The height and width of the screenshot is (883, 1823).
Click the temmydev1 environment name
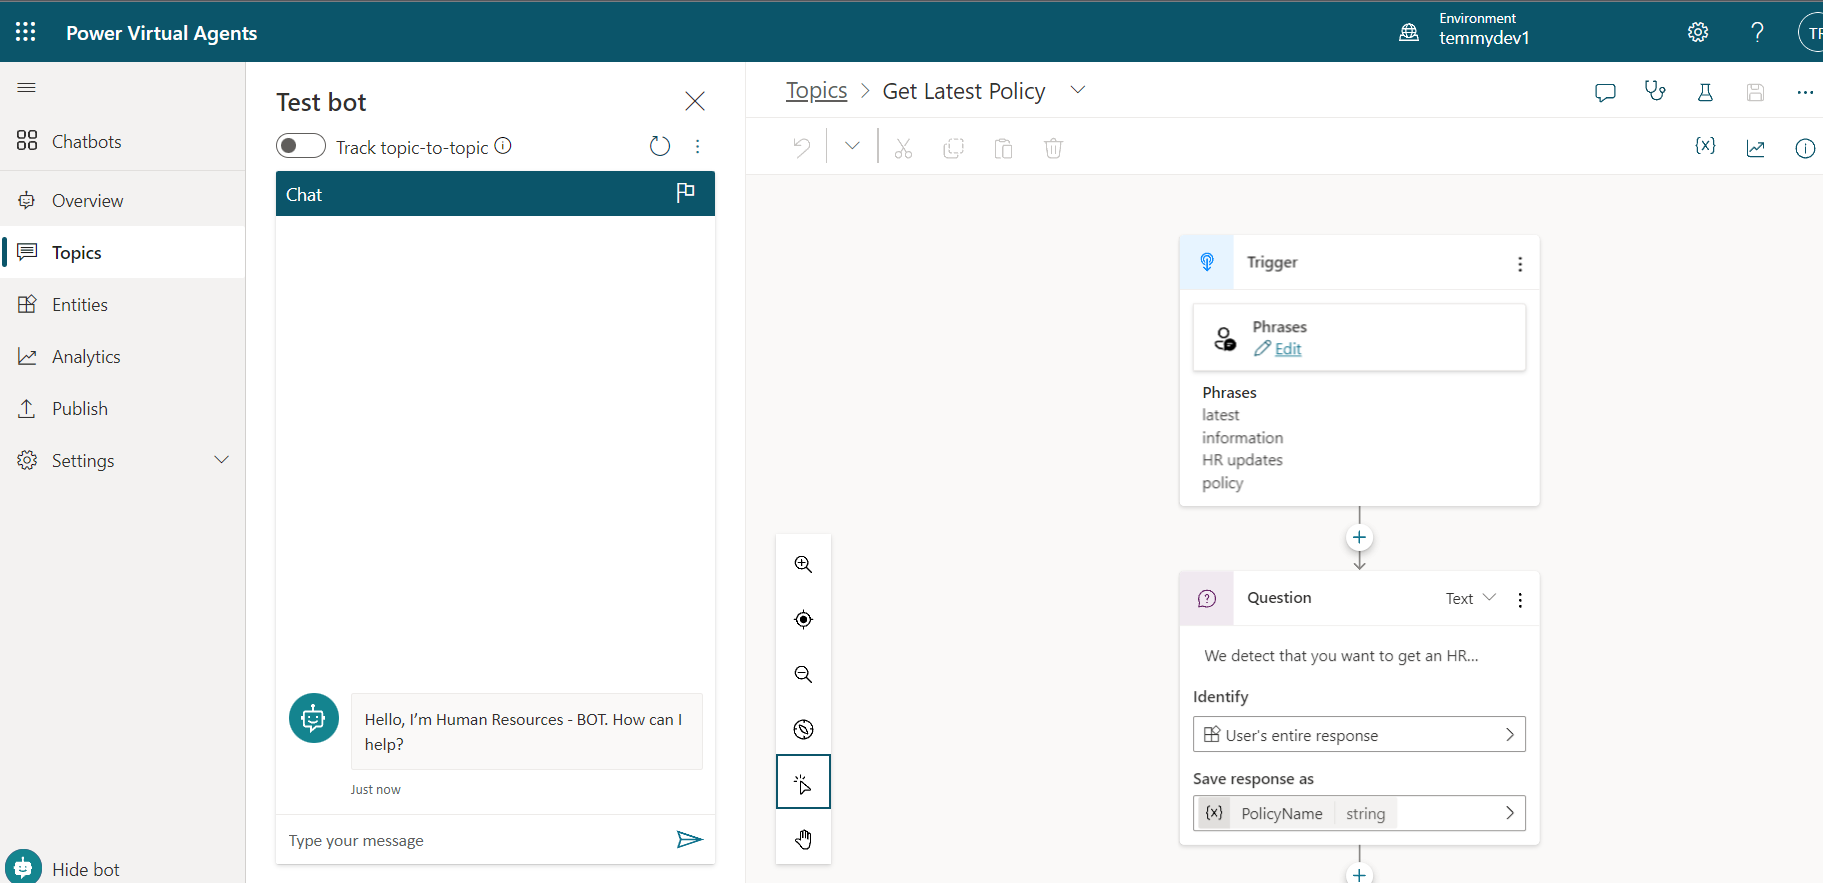(1484, 38)
